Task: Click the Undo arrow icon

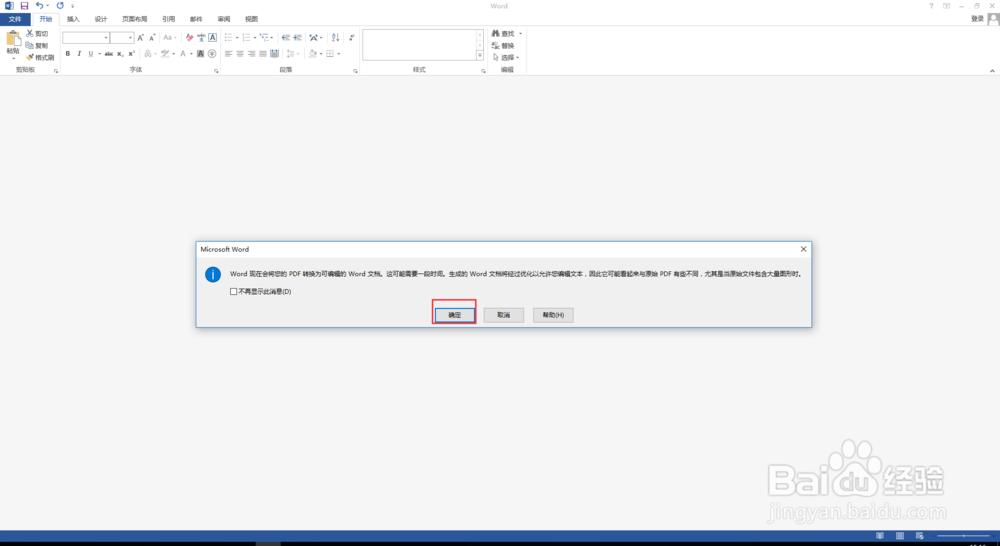Action: click(x=39, y=6)
